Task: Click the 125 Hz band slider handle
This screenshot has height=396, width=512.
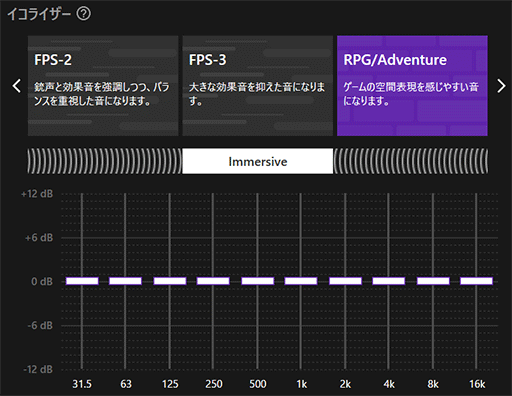Action: coord(170,281)
